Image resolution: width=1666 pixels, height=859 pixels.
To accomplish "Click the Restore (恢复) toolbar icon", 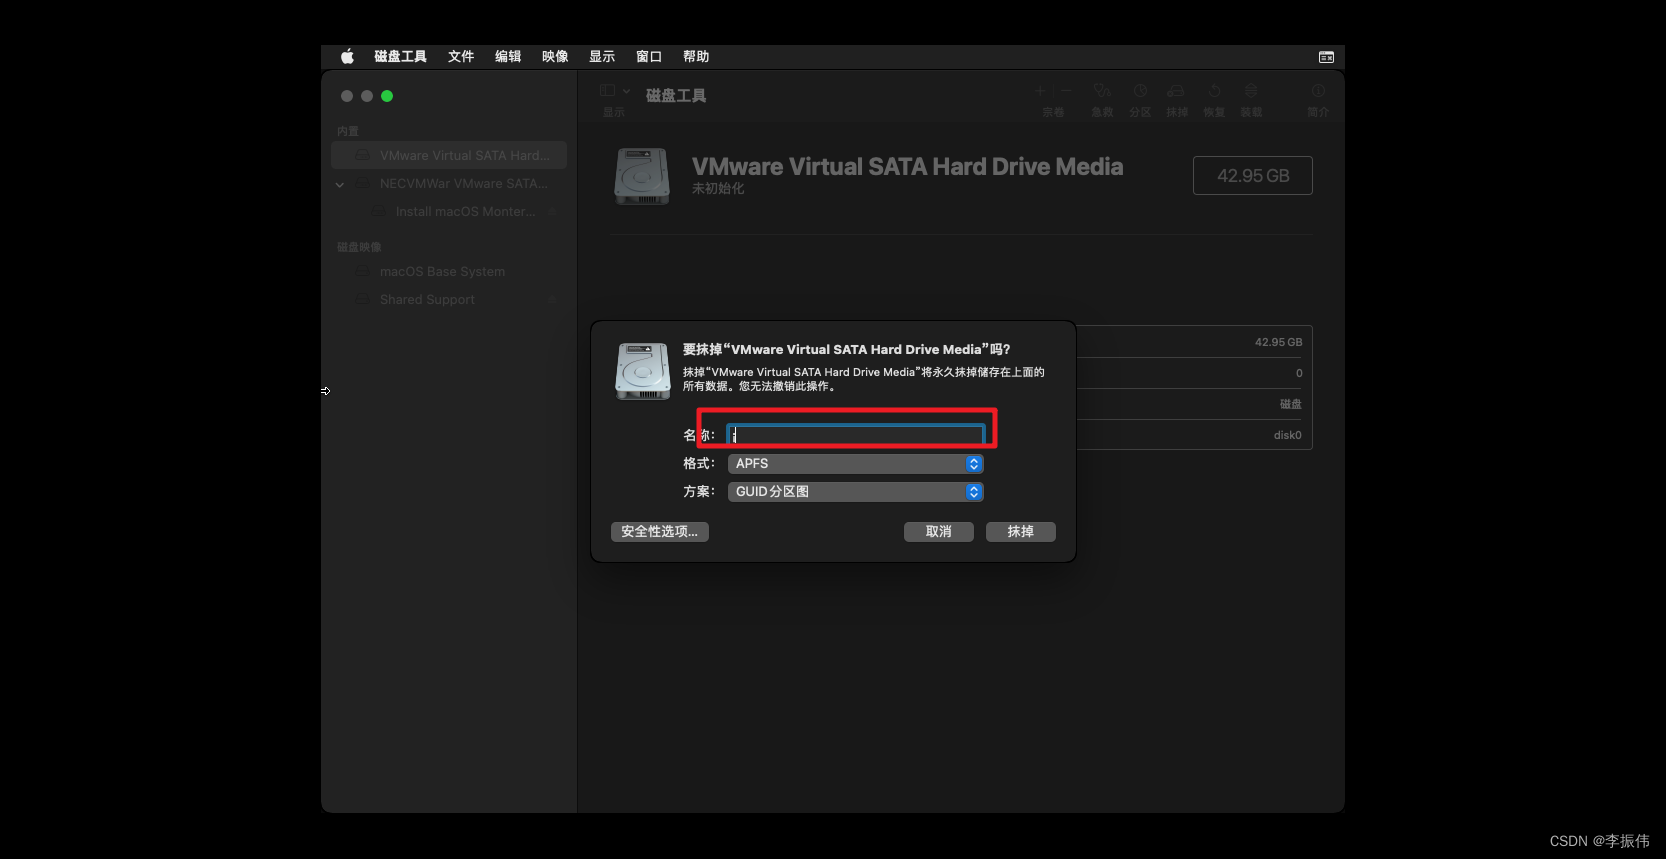I will 1214,91.
